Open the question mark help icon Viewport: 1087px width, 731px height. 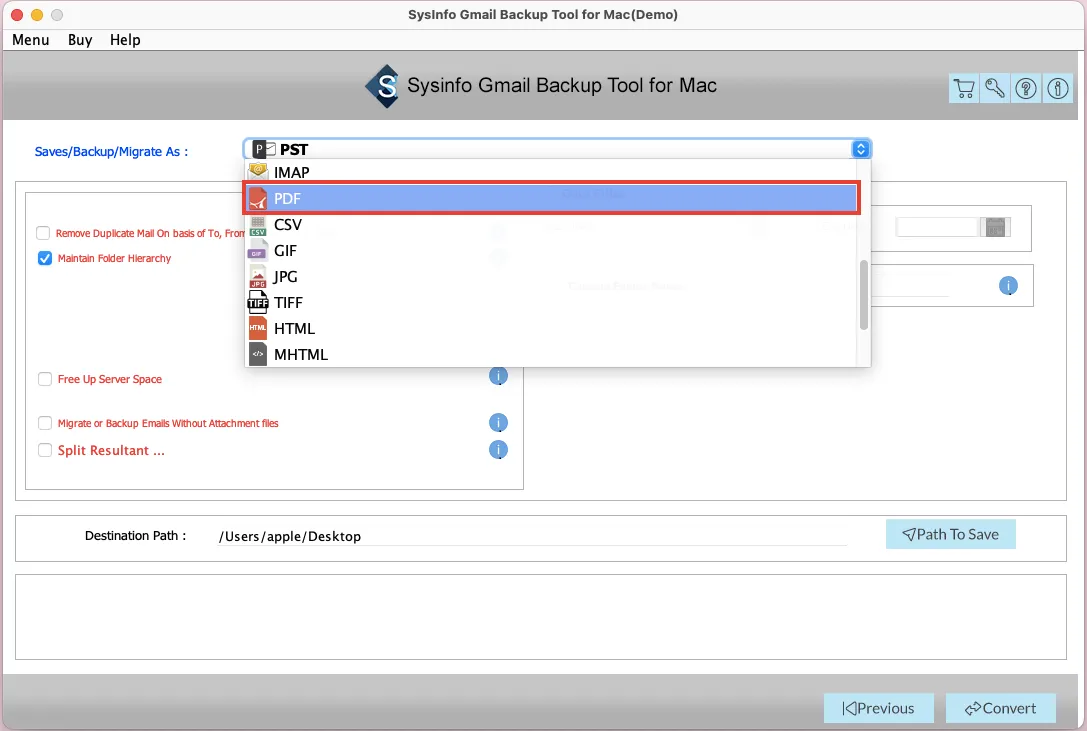pos(1026,88)
